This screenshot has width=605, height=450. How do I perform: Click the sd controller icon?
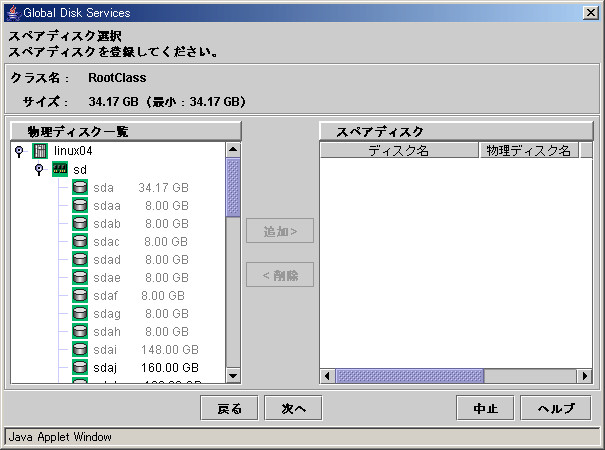point(60,169)
